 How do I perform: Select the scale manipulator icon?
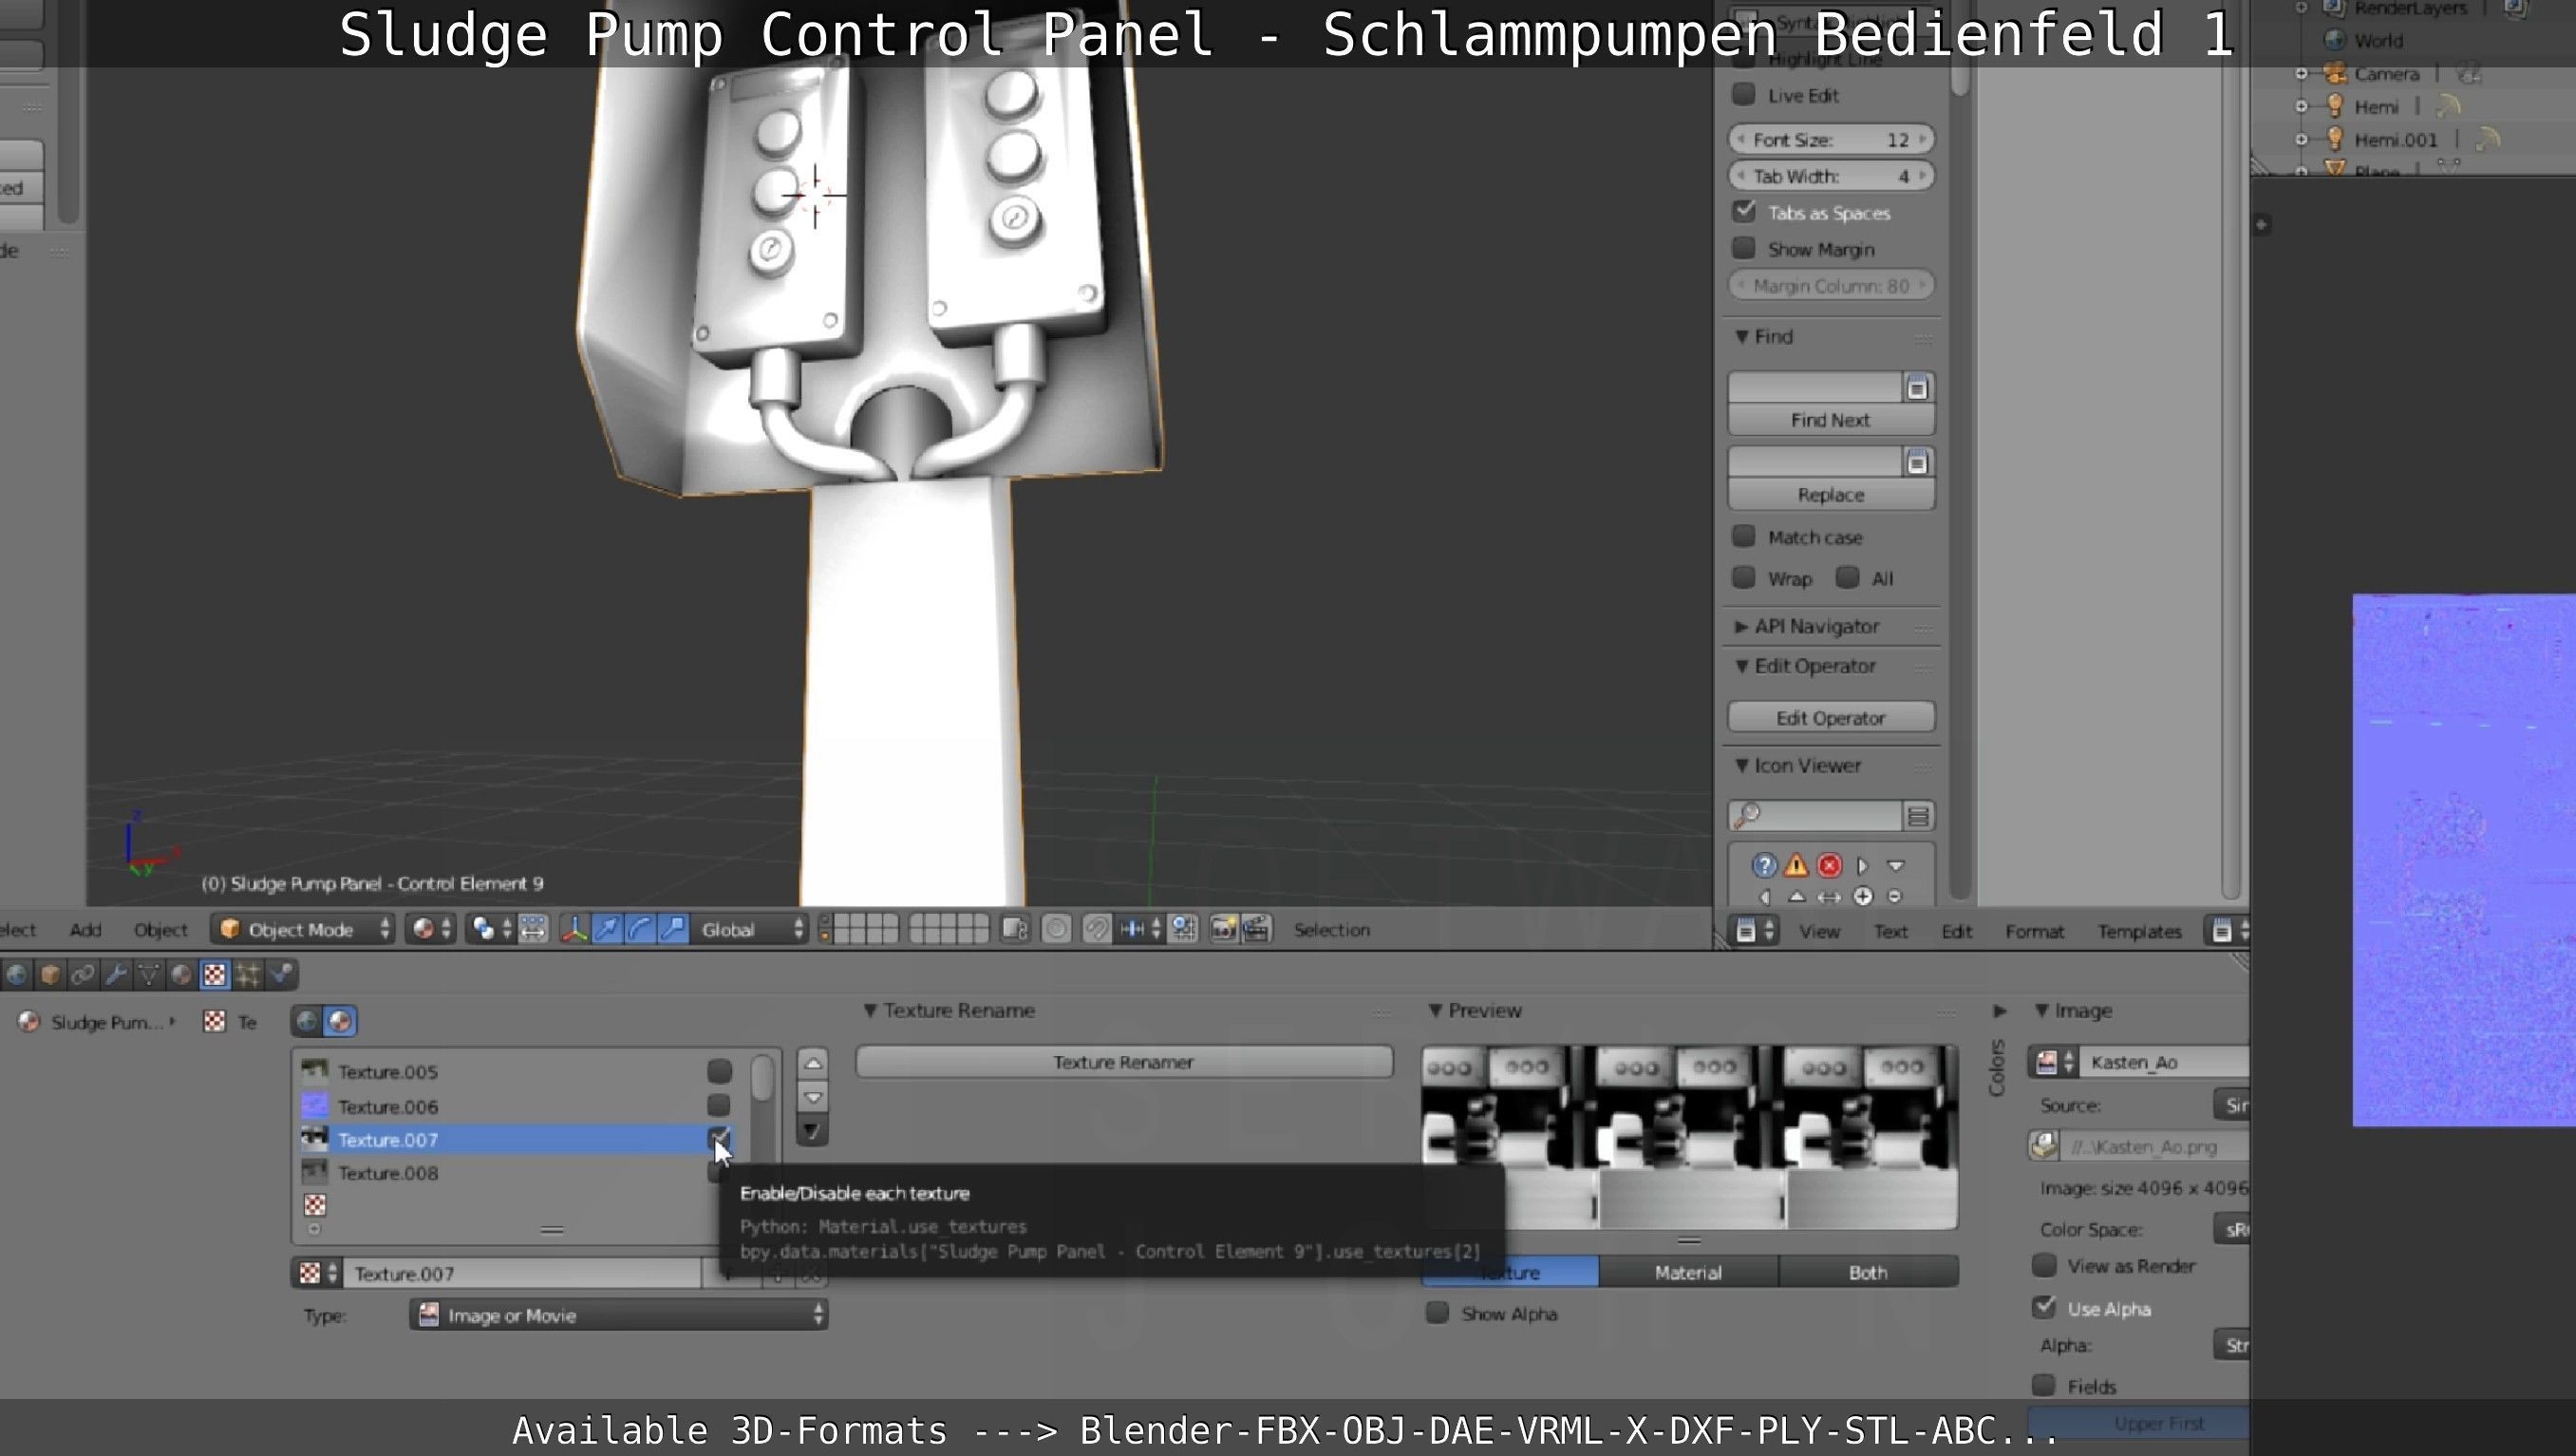click(x=673, y=929)
